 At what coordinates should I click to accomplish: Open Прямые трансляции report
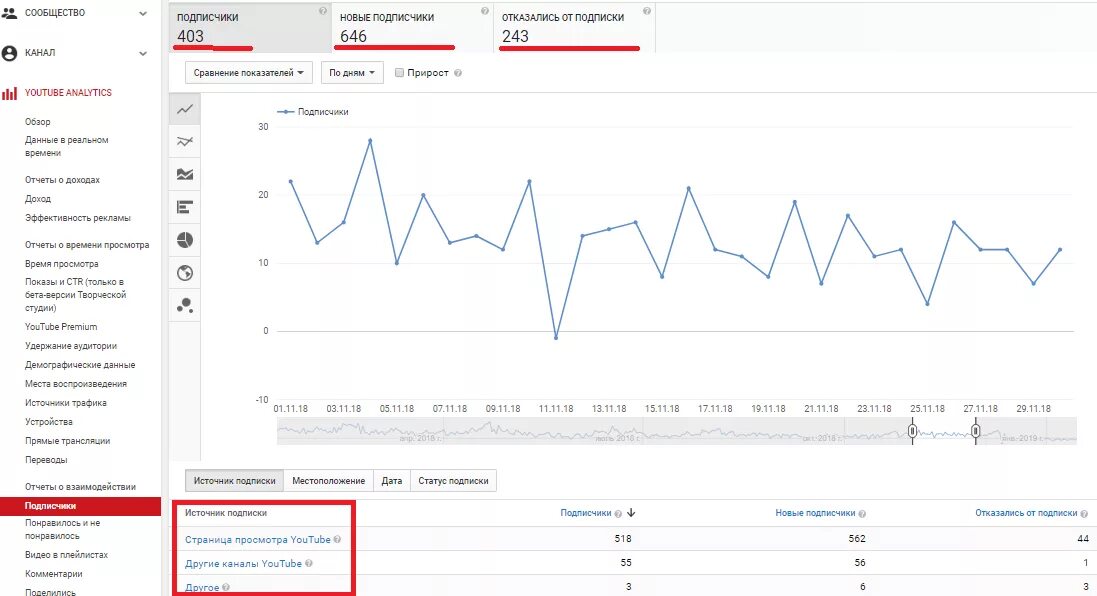coord(67,441)
